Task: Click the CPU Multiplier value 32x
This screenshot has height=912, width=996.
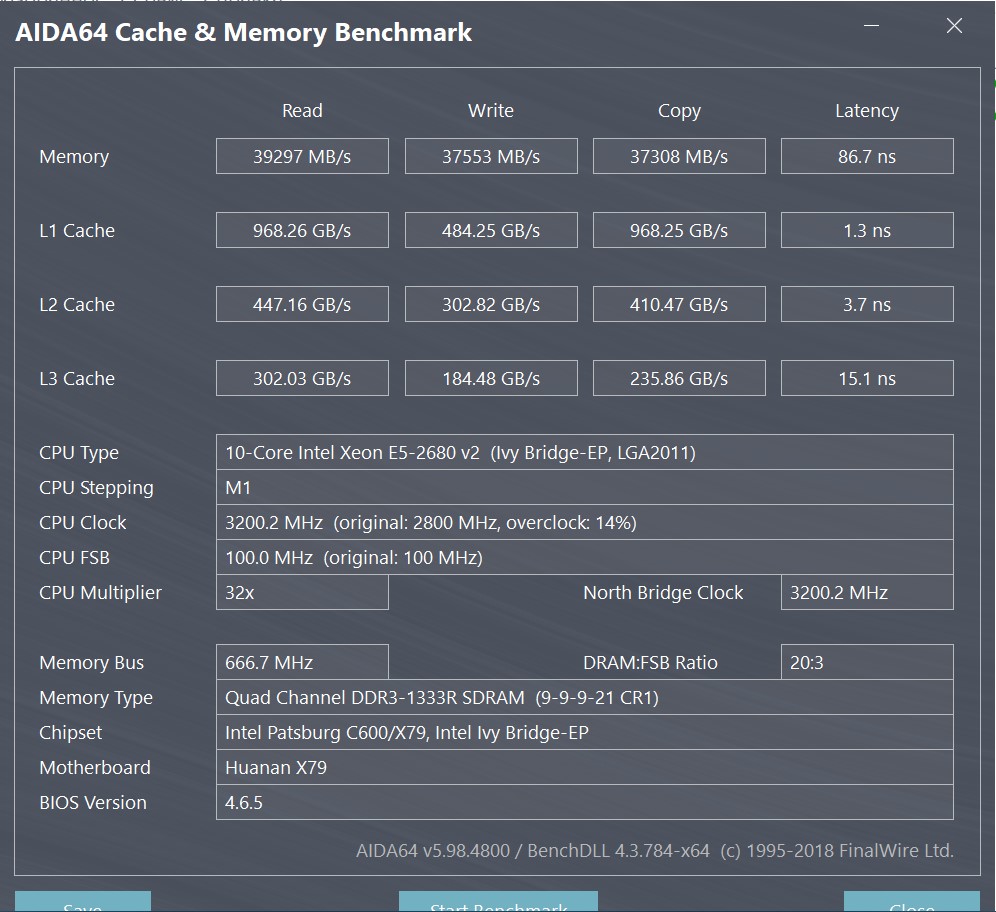Action: pyautogui.click(x=302, y=592)
